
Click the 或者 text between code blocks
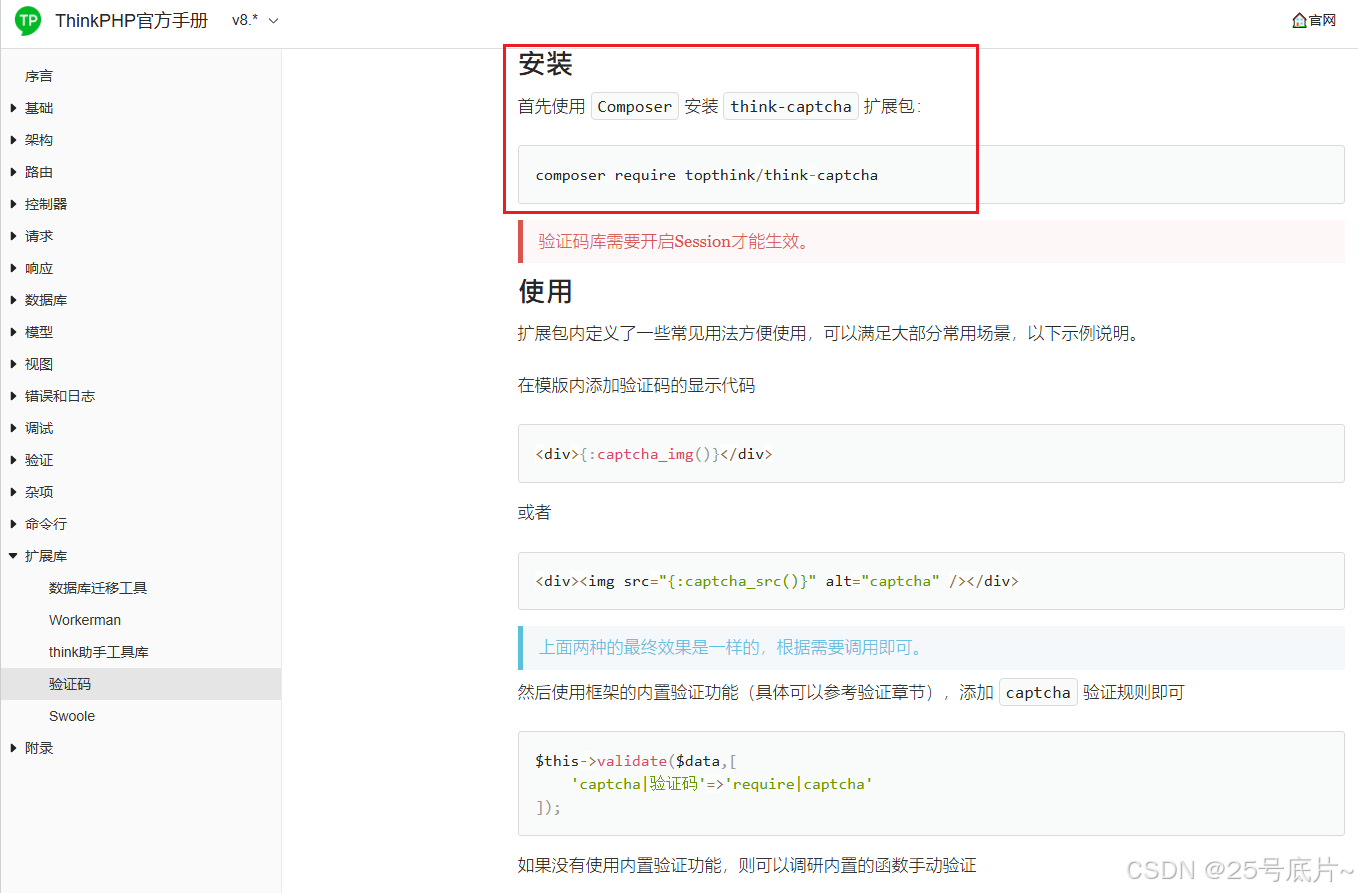click(534, 513)
